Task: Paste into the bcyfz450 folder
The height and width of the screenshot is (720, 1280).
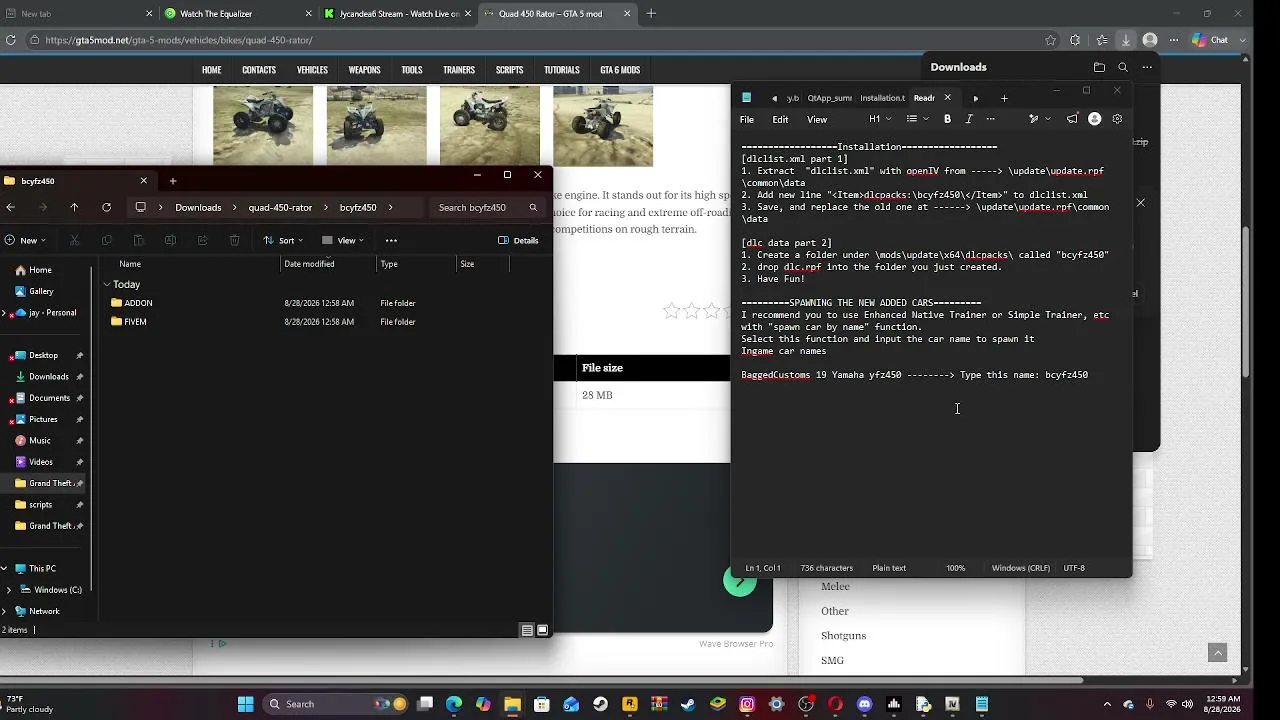Action: click(x=138, y=240)
